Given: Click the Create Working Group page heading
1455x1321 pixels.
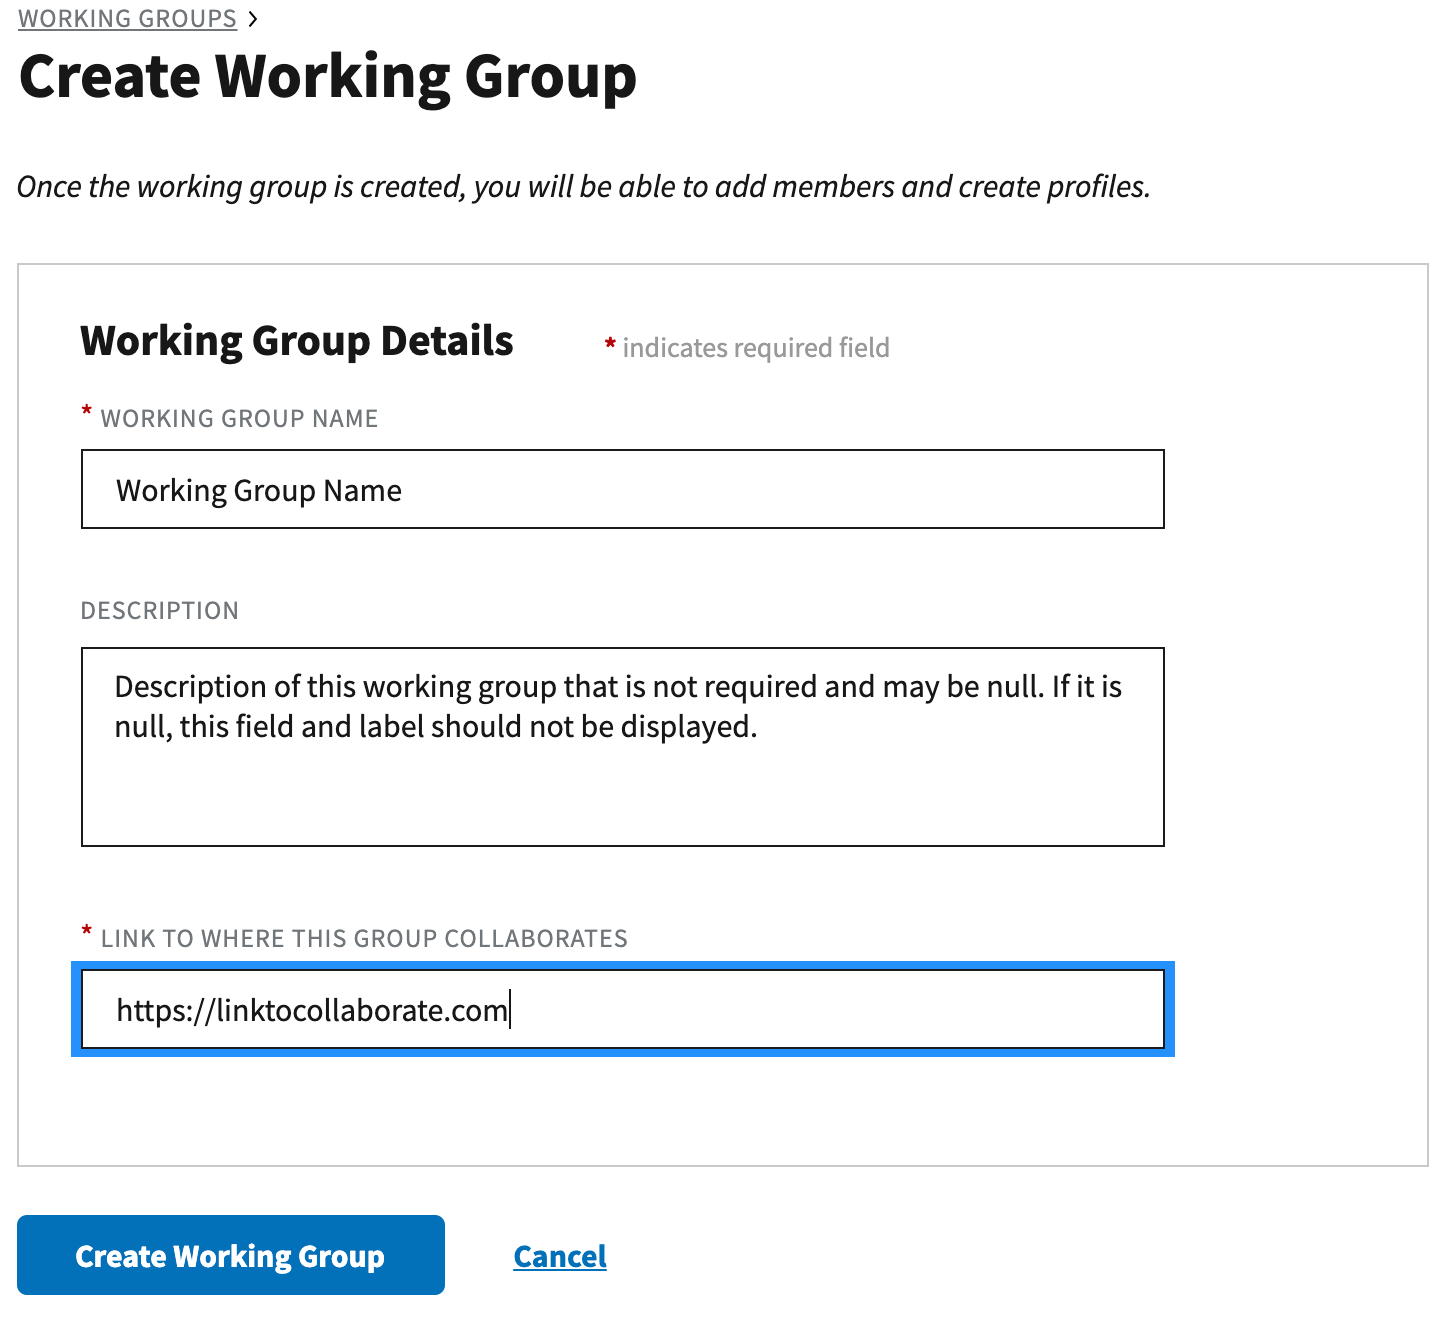Looking at the screenshot, I should pyautogui.click(x=328, y=77).
